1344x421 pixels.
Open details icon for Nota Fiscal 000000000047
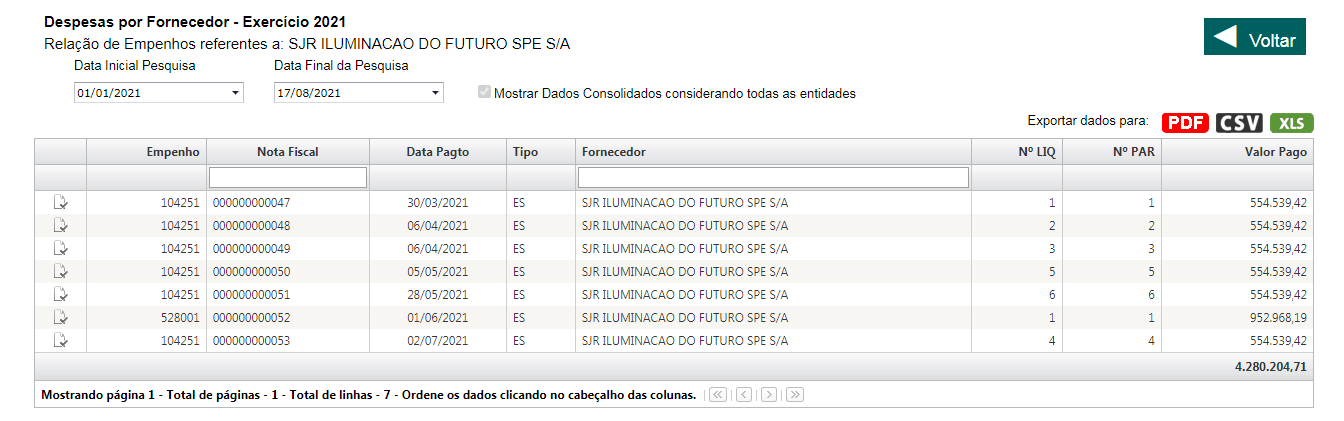tap(60, 202)
